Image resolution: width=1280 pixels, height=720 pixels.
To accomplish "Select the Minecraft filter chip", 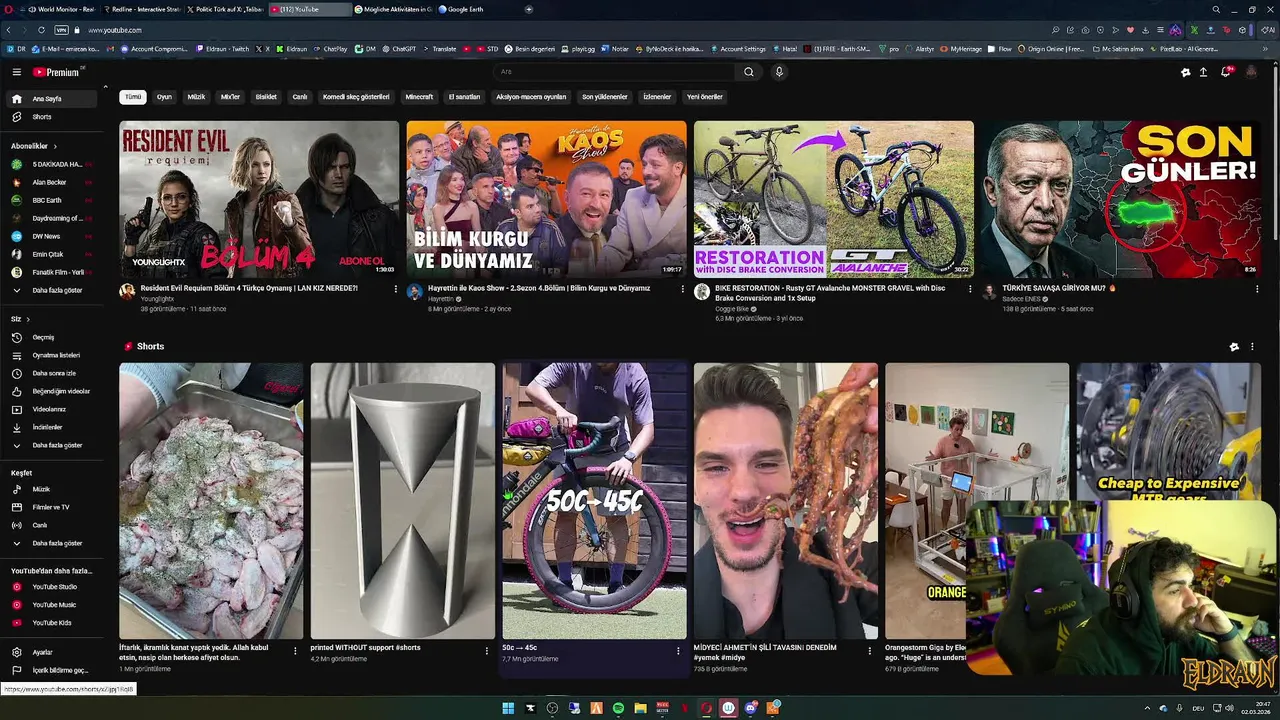I will 419,97.
